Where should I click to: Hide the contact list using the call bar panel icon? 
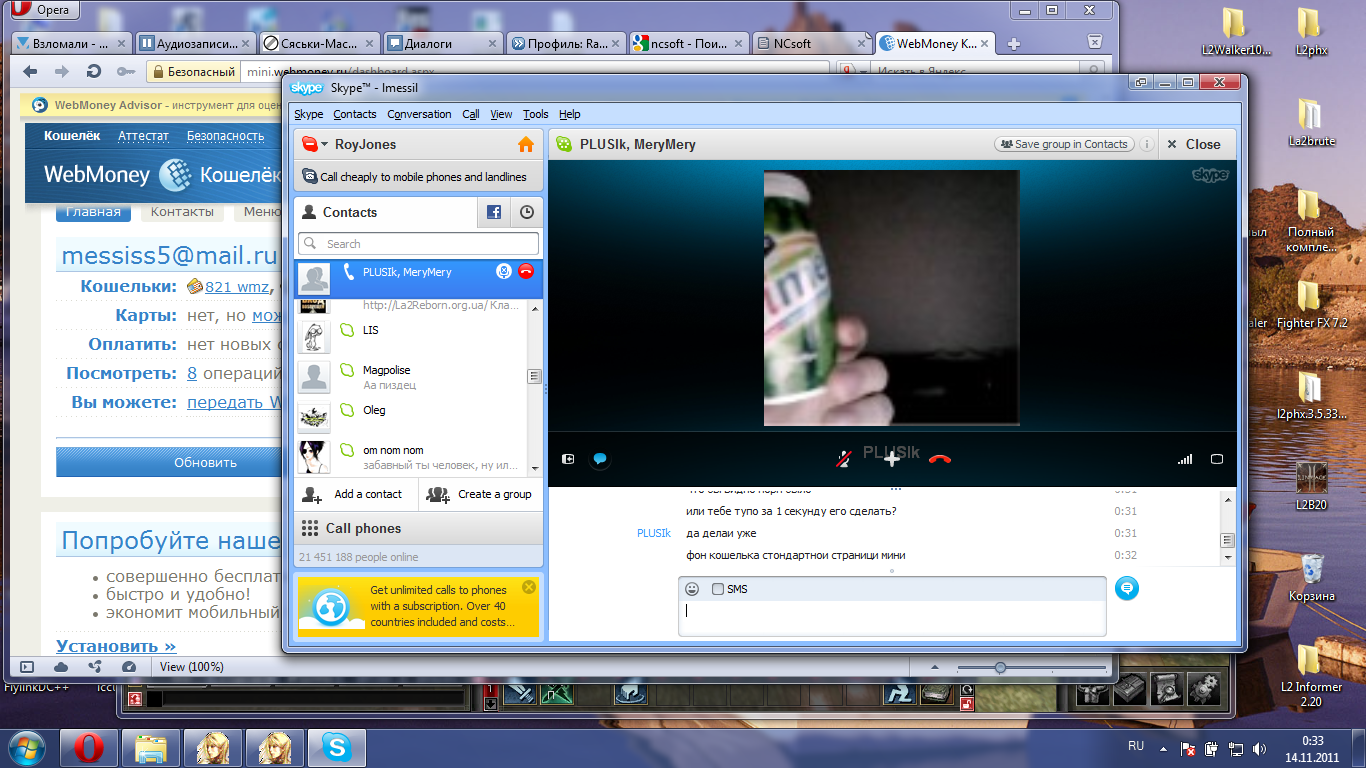point(568,459)
